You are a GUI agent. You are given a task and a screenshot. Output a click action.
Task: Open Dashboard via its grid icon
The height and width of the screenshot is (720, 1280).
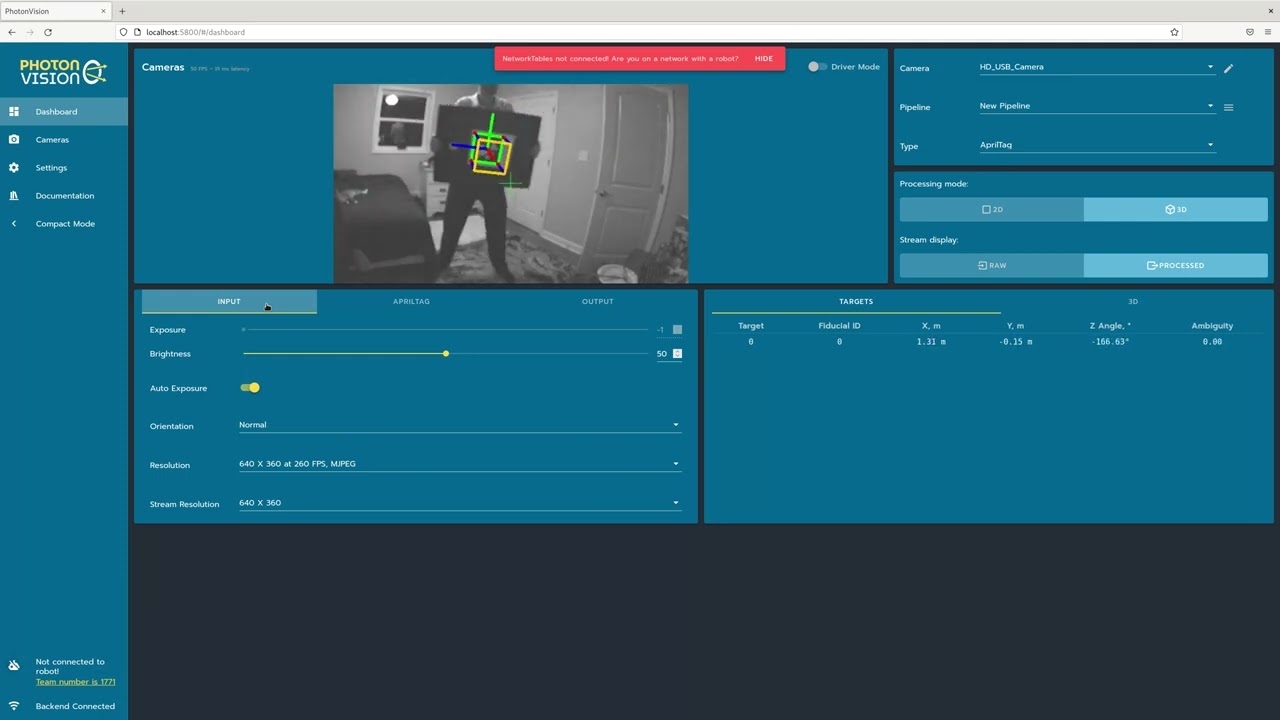tap(14, 111)
